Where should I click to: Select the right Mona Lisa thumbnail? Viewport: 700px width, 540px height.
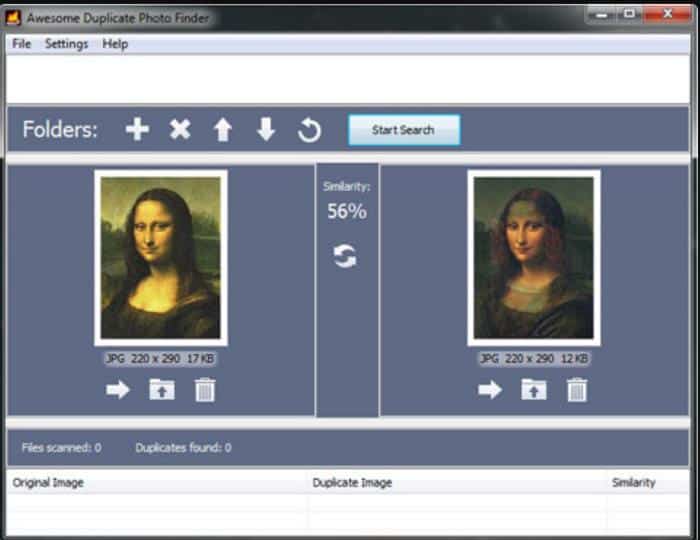point(533,258)
